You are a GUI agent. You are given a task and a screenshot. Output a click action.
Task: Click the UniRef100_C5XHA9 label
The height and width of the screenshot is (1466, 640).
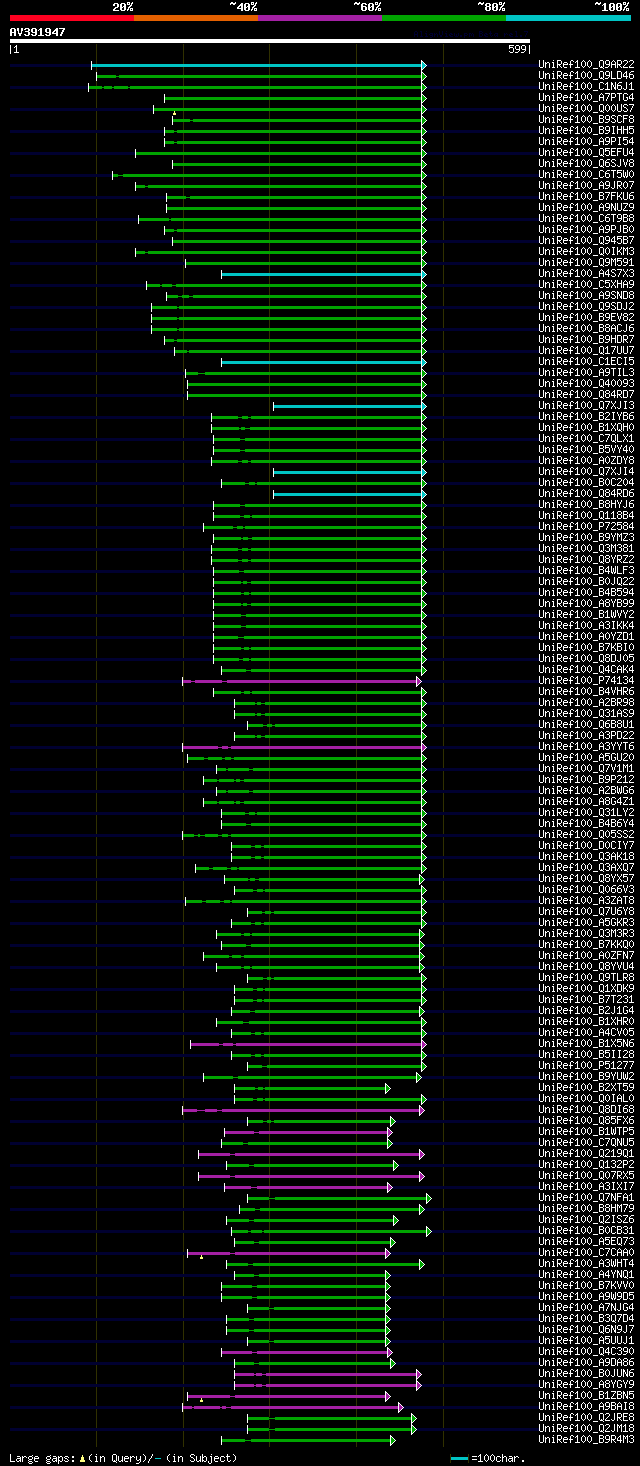pos(586,284)
